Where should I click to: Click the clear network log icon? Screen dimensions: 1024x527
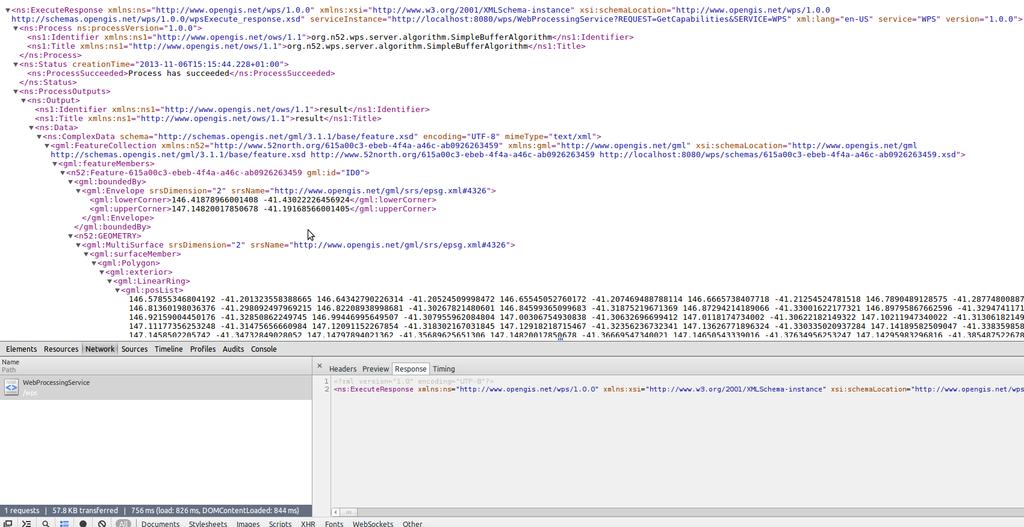coord(103,524)
